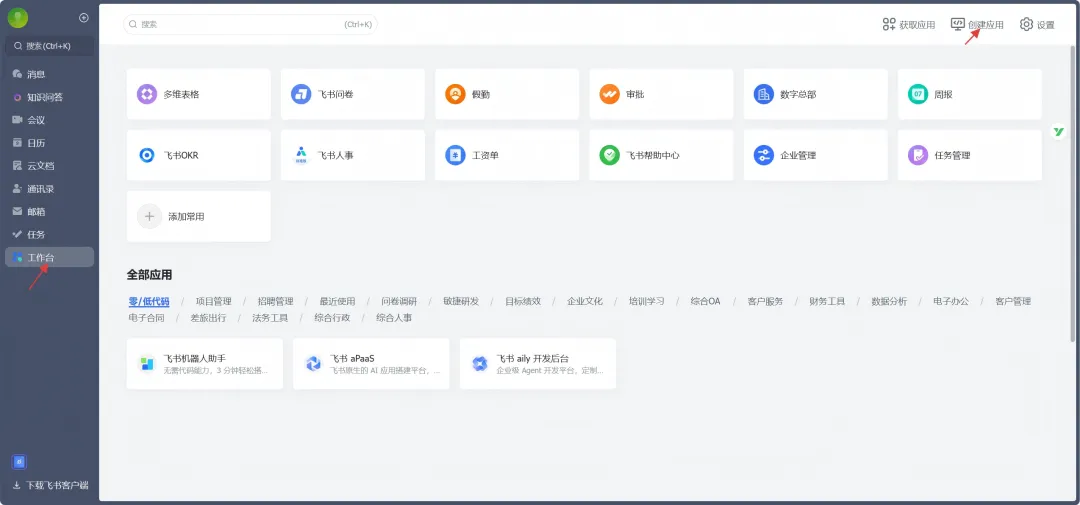
Task: Switch to the 最近使用 category
Action: click(338, 301)
